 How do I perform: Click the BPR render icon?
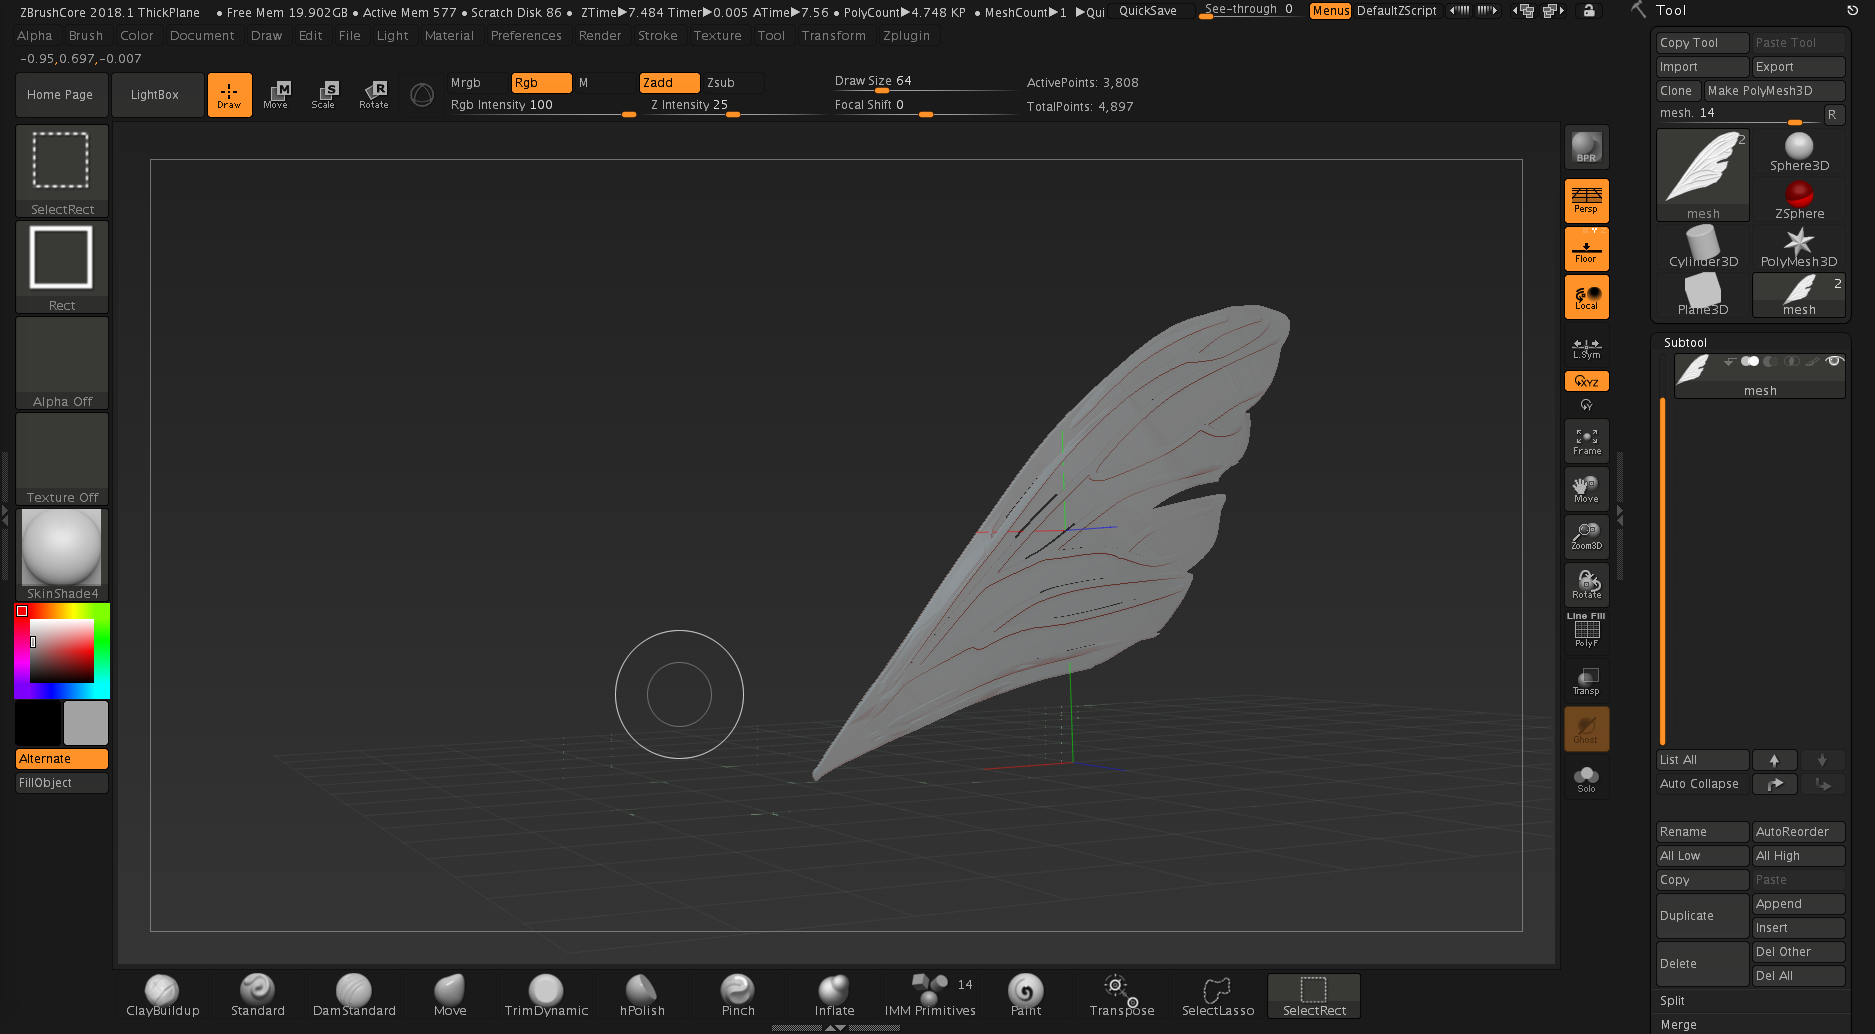point(1586,146)
